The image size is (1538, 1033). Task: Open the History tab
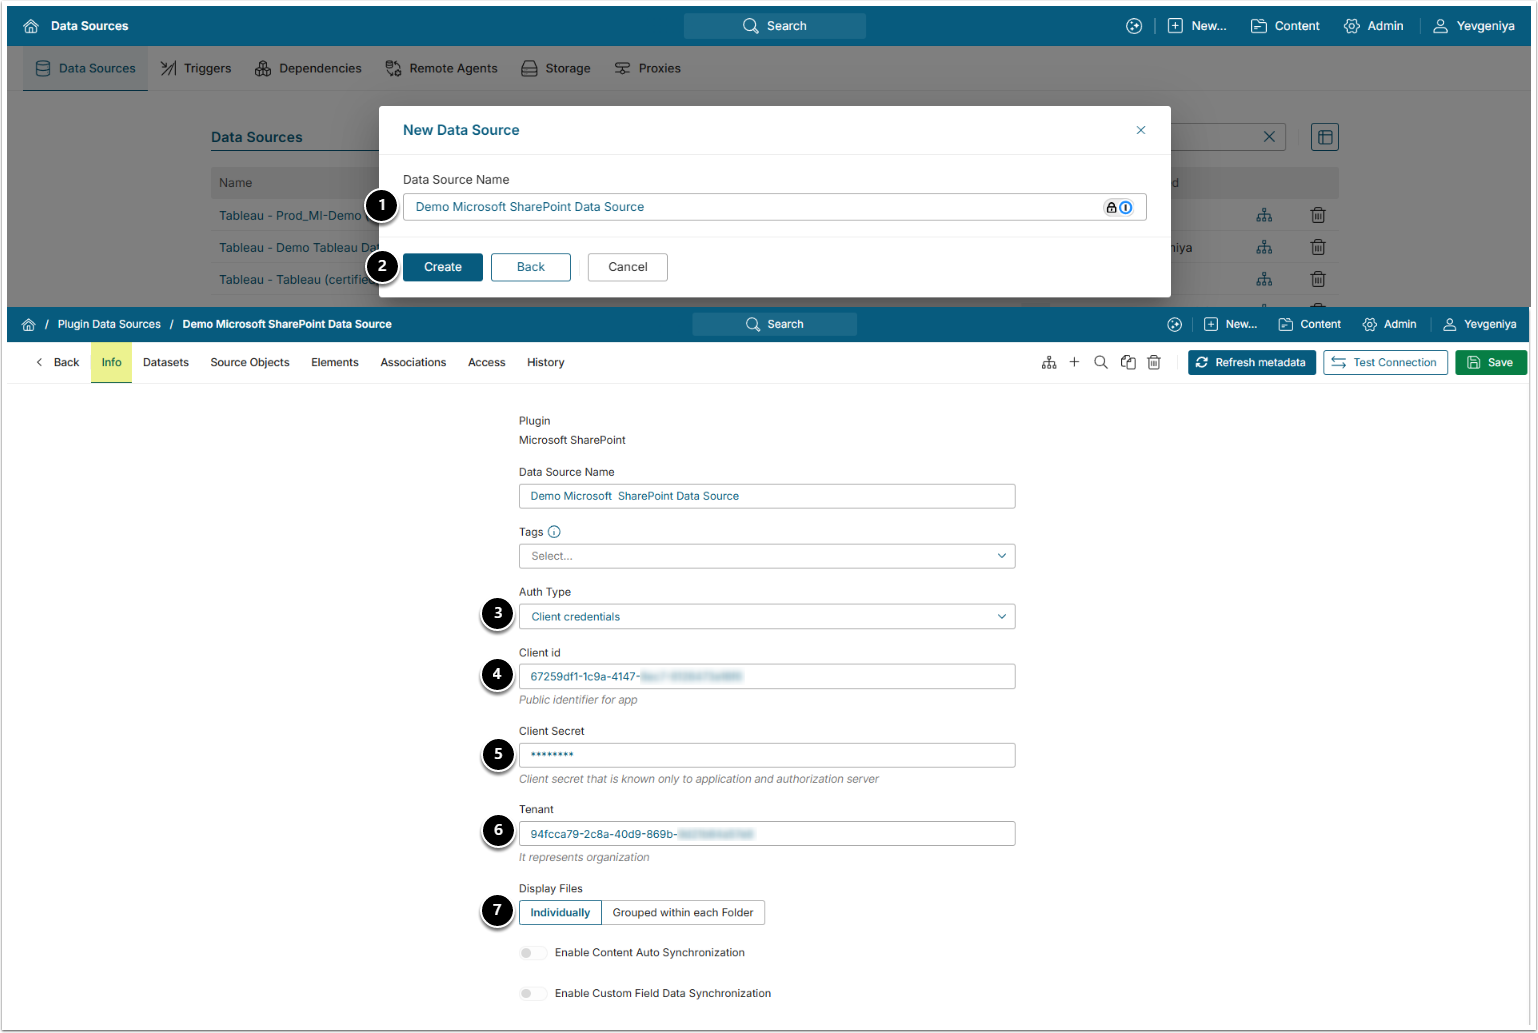point(546,363)
